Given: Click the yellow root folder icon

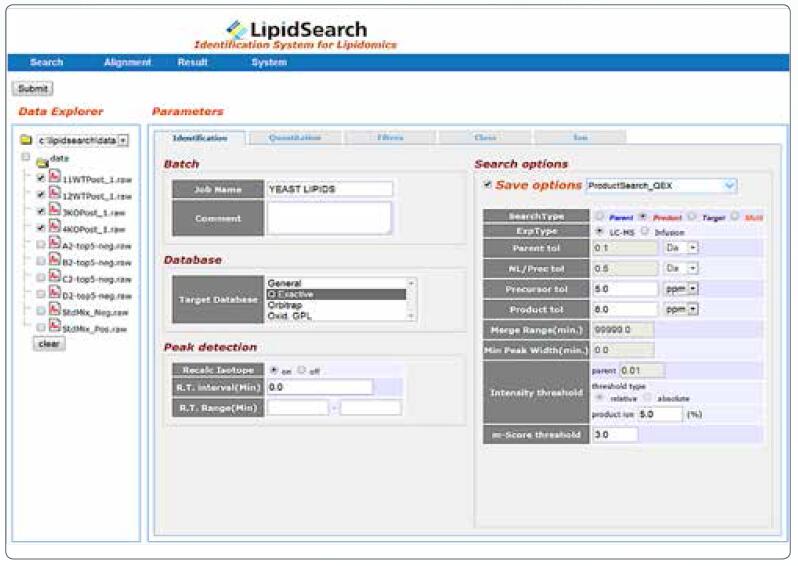Looking at the screenshot, I should pos(26,140).
